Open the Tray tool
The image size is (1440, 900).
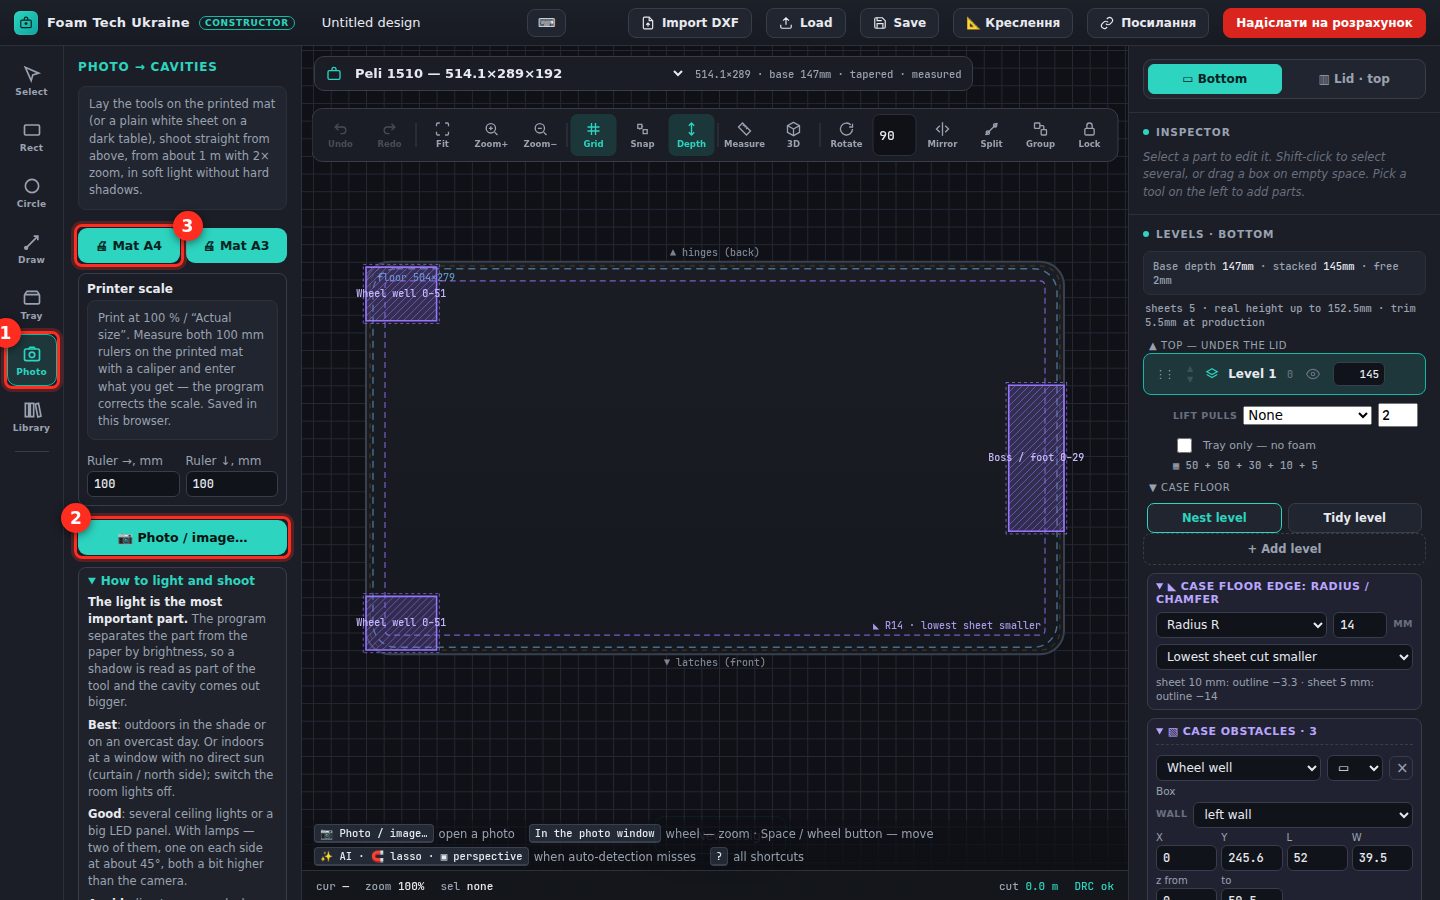tap(31, 305)
